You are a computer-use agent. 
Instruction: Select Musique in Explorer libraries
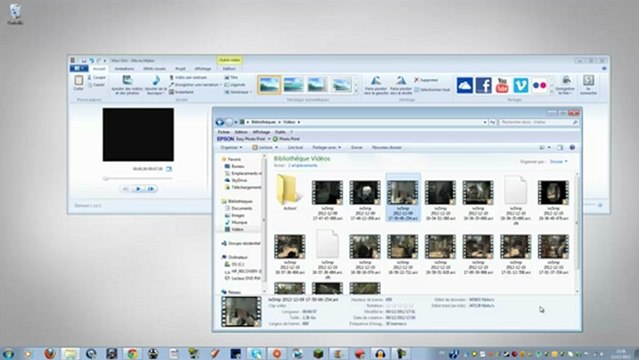[x=236, y=222]
